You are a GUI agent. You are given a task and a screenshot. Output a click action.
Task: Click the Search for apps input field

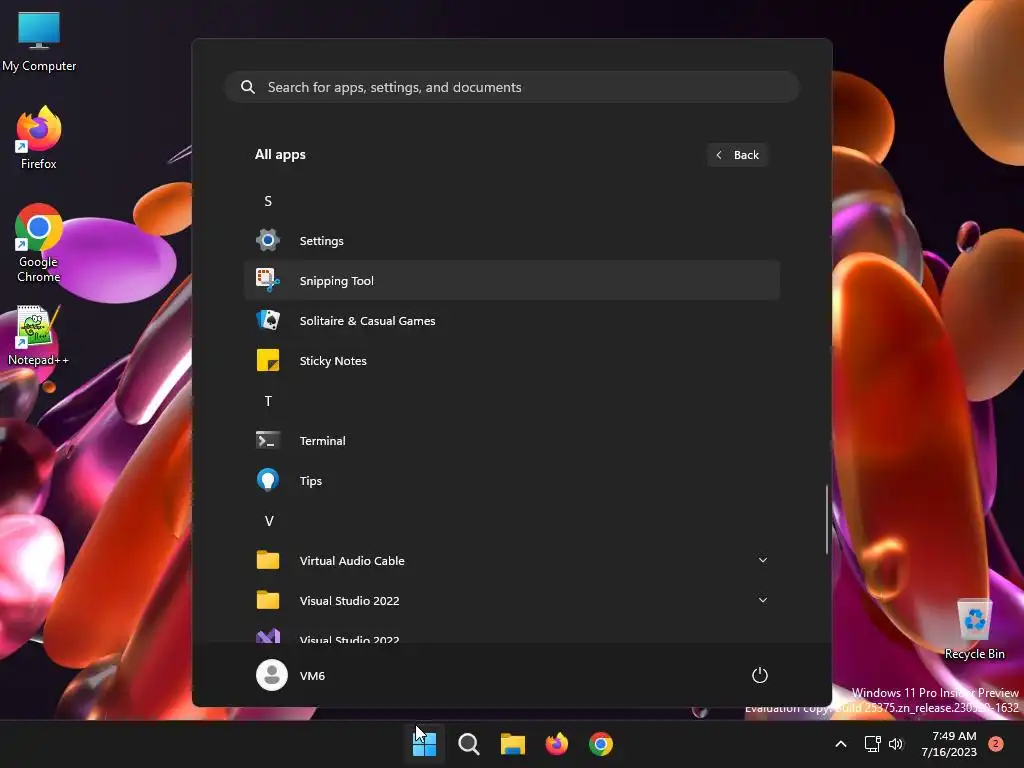512,87
